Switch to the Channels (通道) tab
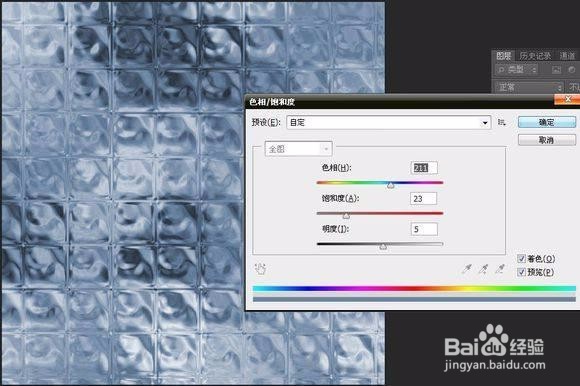580x386 pixels. click(x=567, y=56)
